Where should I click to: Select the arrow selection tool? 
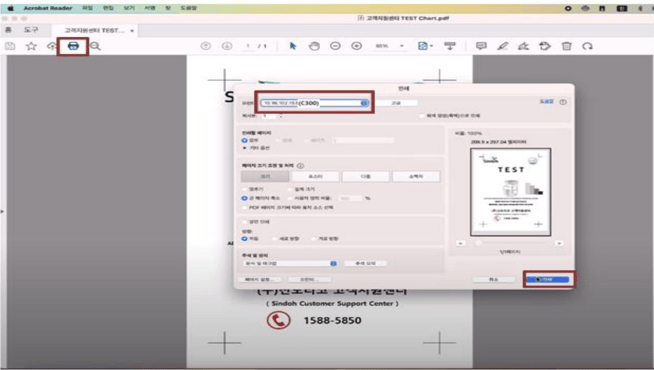pyautogui.click(x=293, y=46)
